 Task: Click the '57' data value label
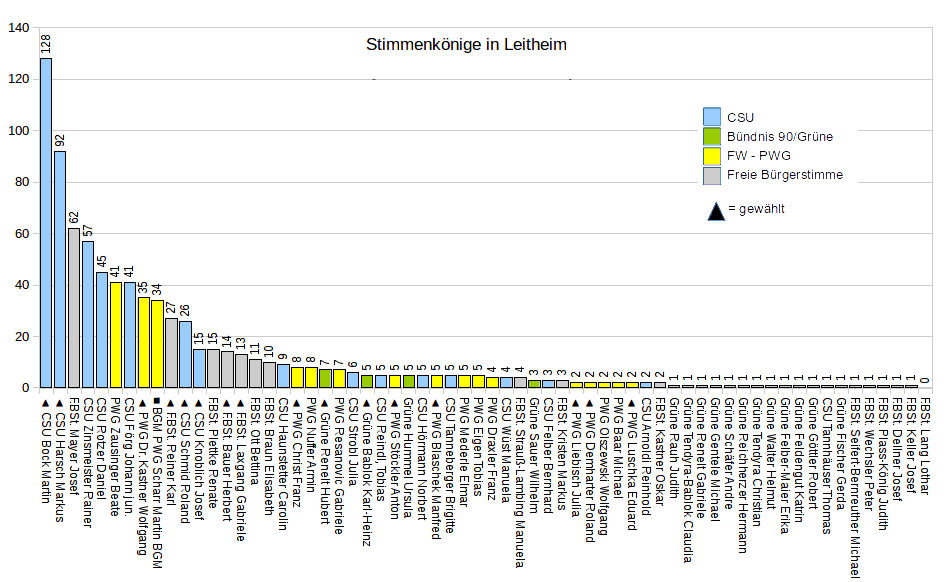point(87,230)
